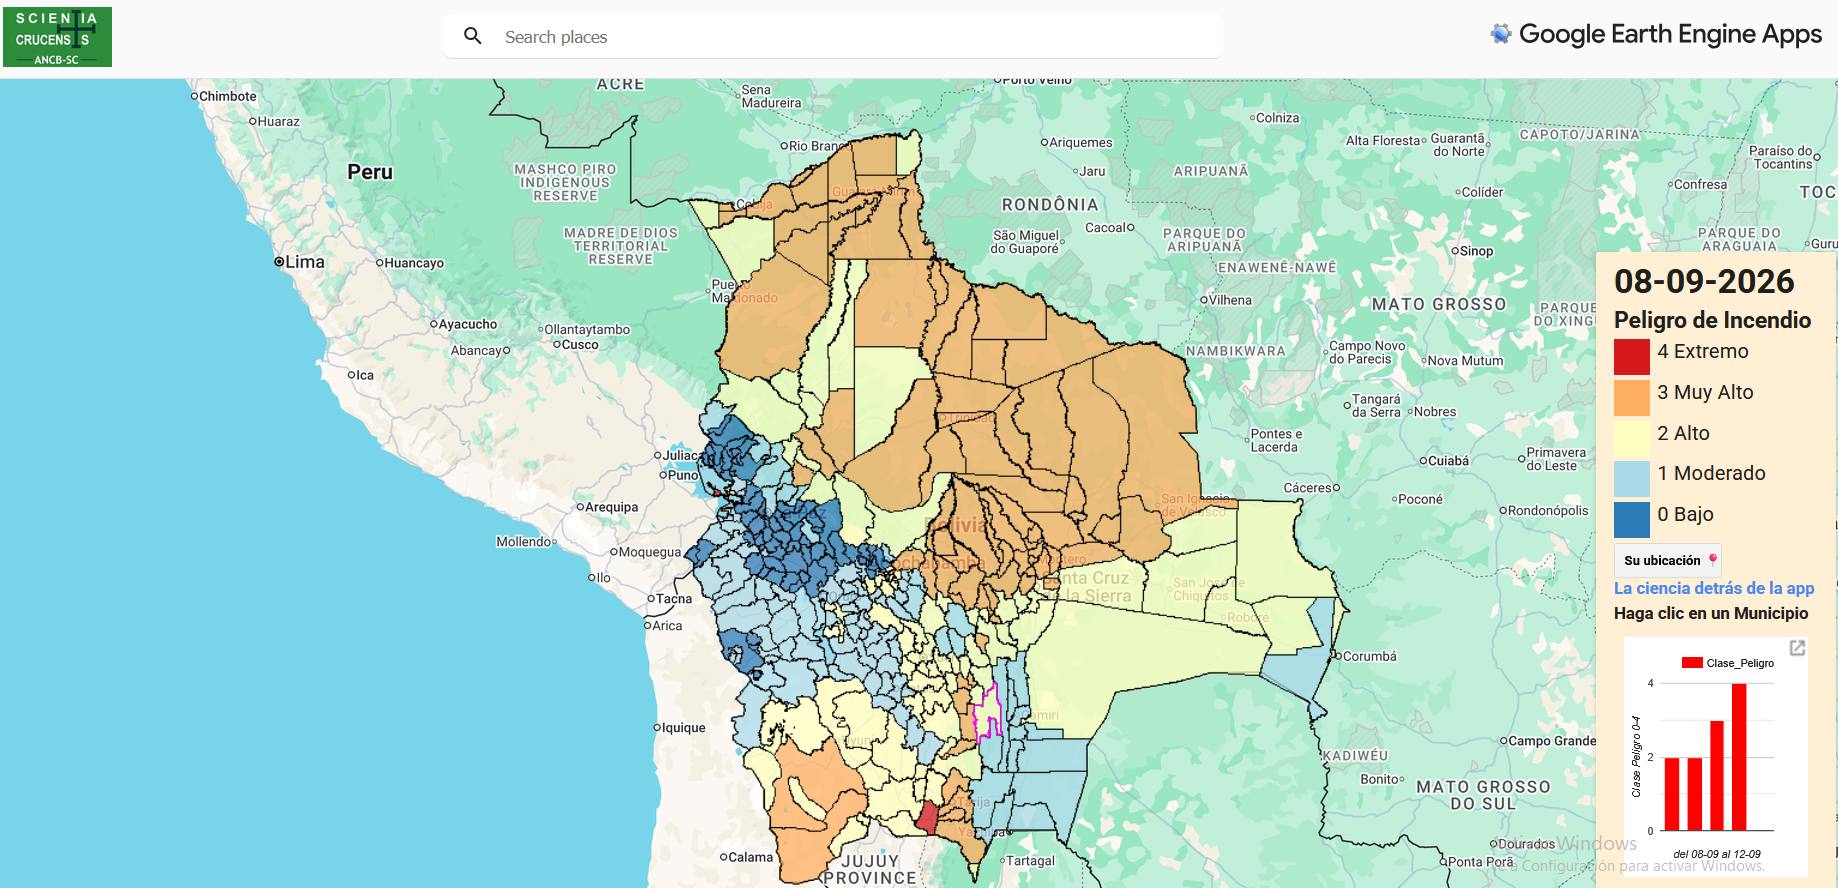Click the Cusco city label
The width and height of the screenshot is (1838, 888).
click(x=580, y=345)
